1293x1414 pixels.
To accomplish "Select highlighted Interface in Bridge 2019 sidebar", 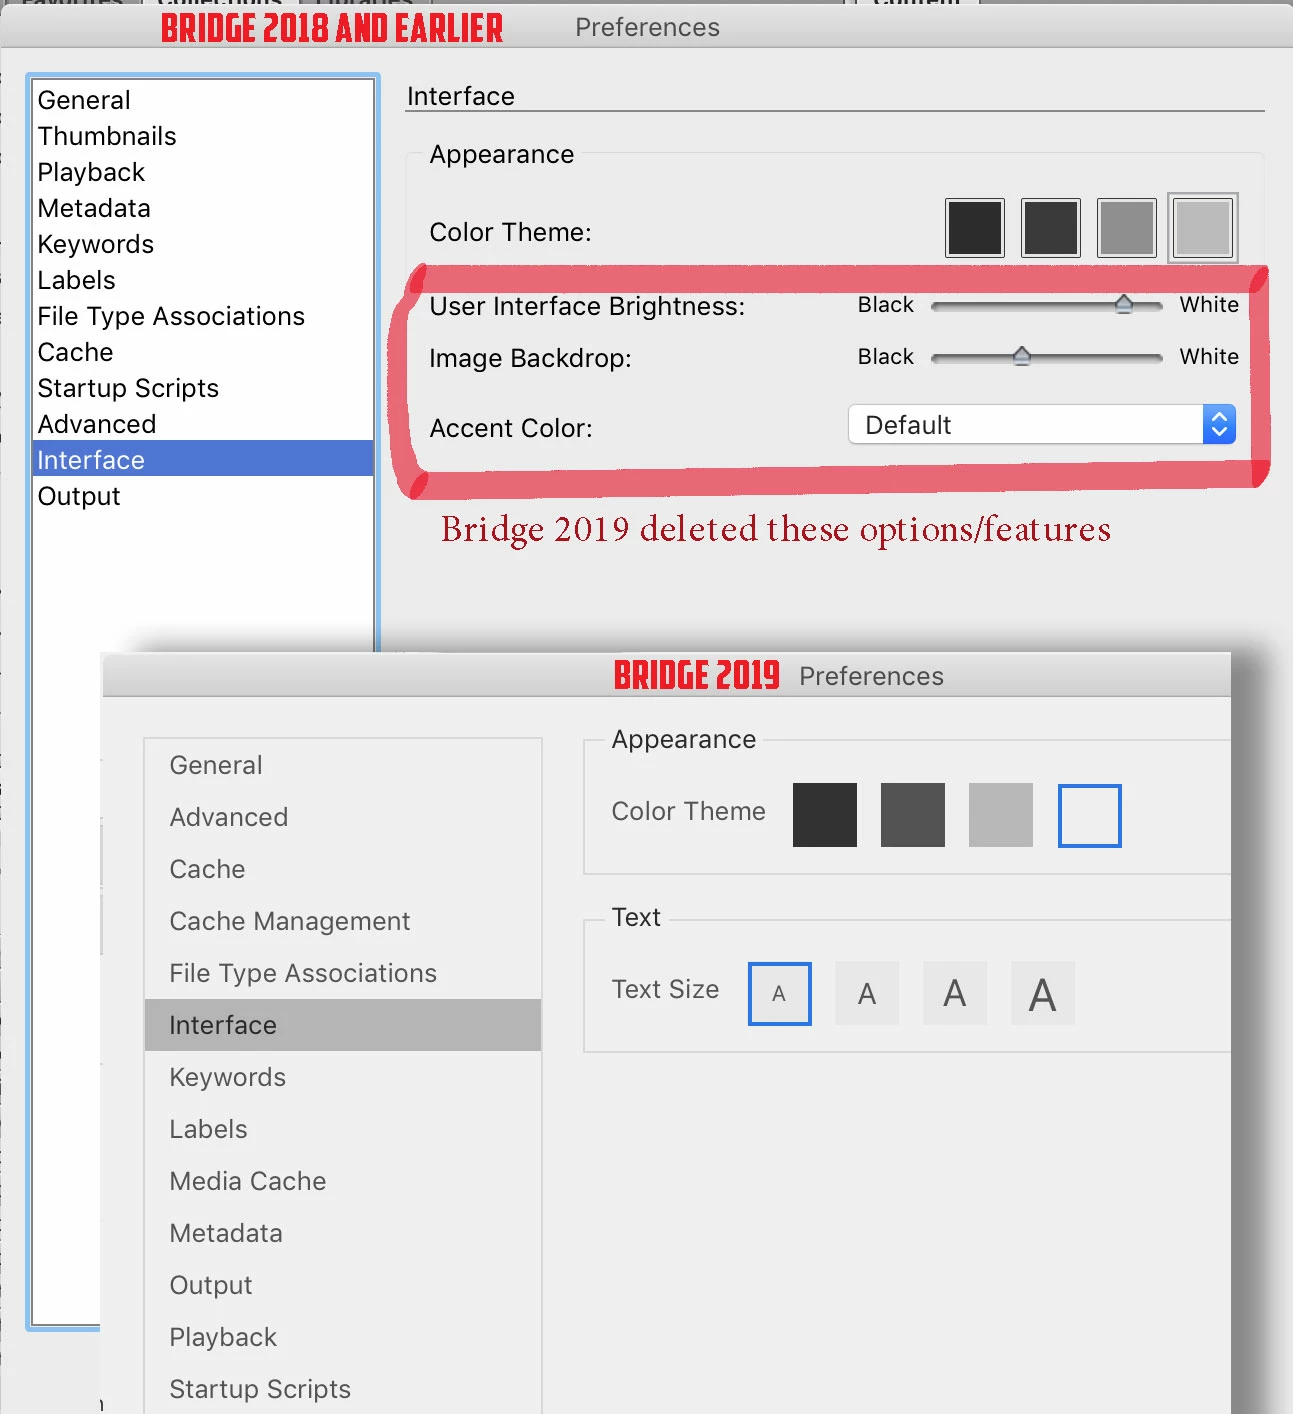I will (x=343, y=1025).
